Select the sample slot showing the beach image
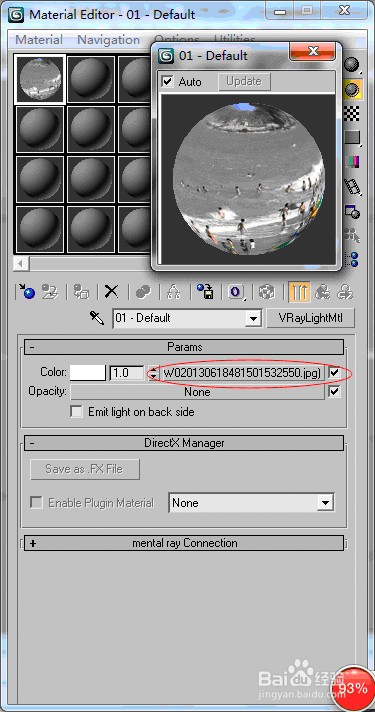375x712 pixels. (x=40, y=79)
